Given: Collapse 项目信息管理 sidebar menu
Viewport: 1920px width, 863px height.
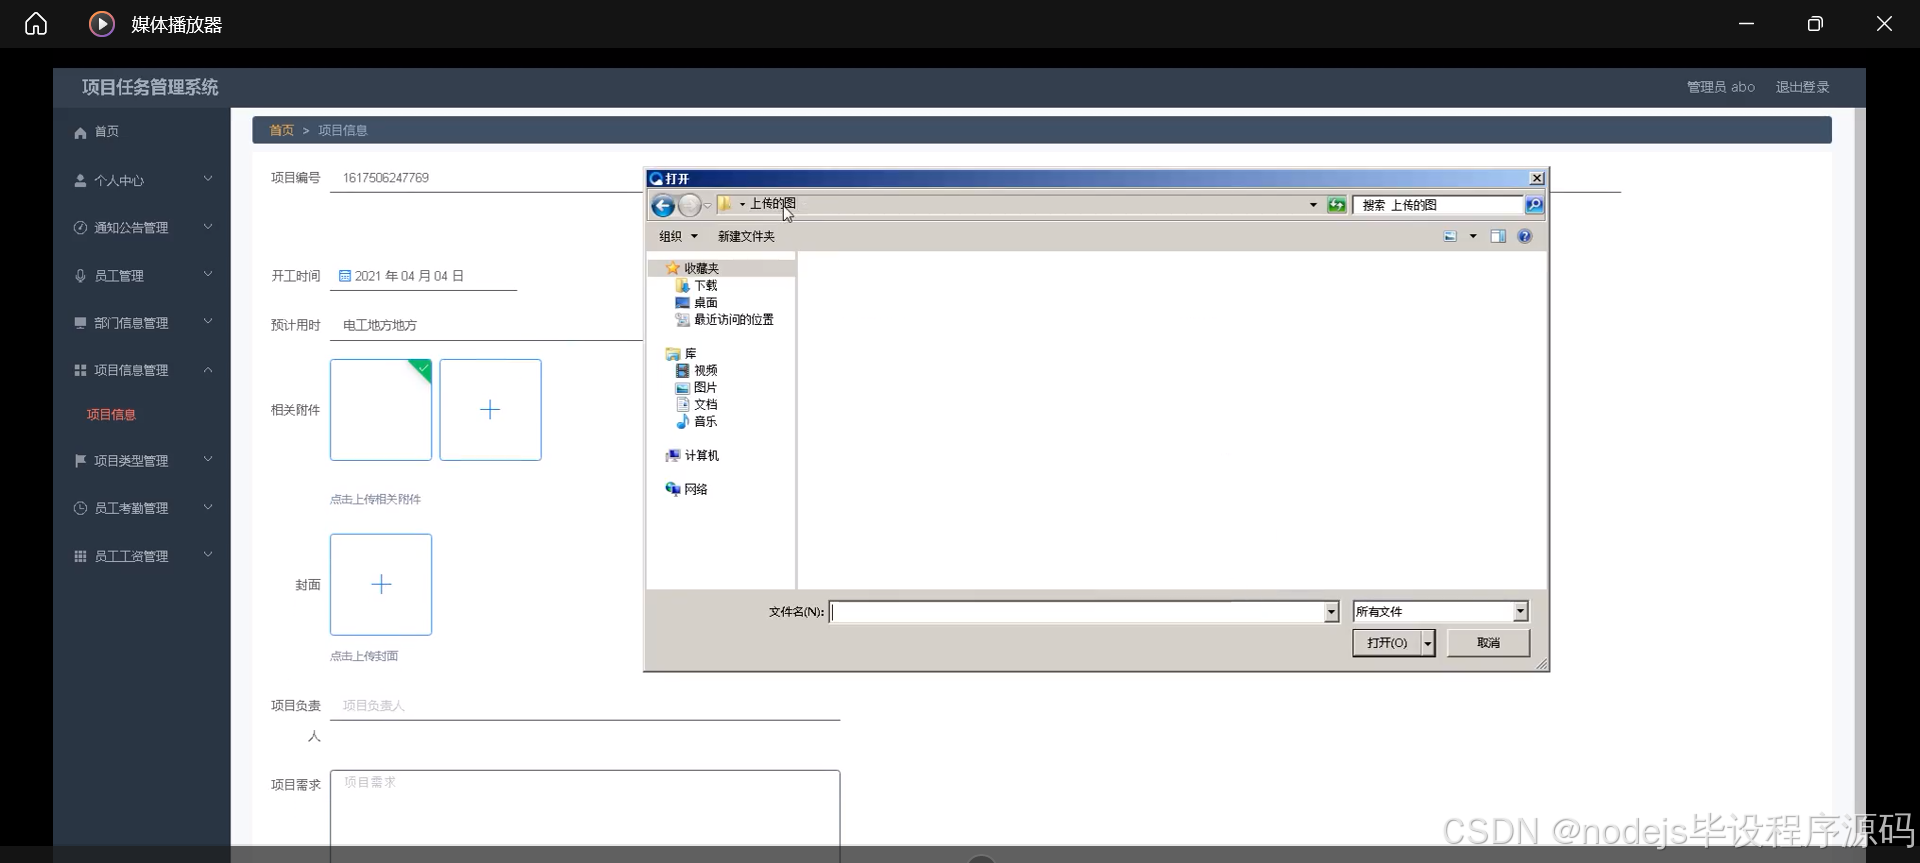Looking at the screenshot, I should pyautogui.click(x=142, y=370).
